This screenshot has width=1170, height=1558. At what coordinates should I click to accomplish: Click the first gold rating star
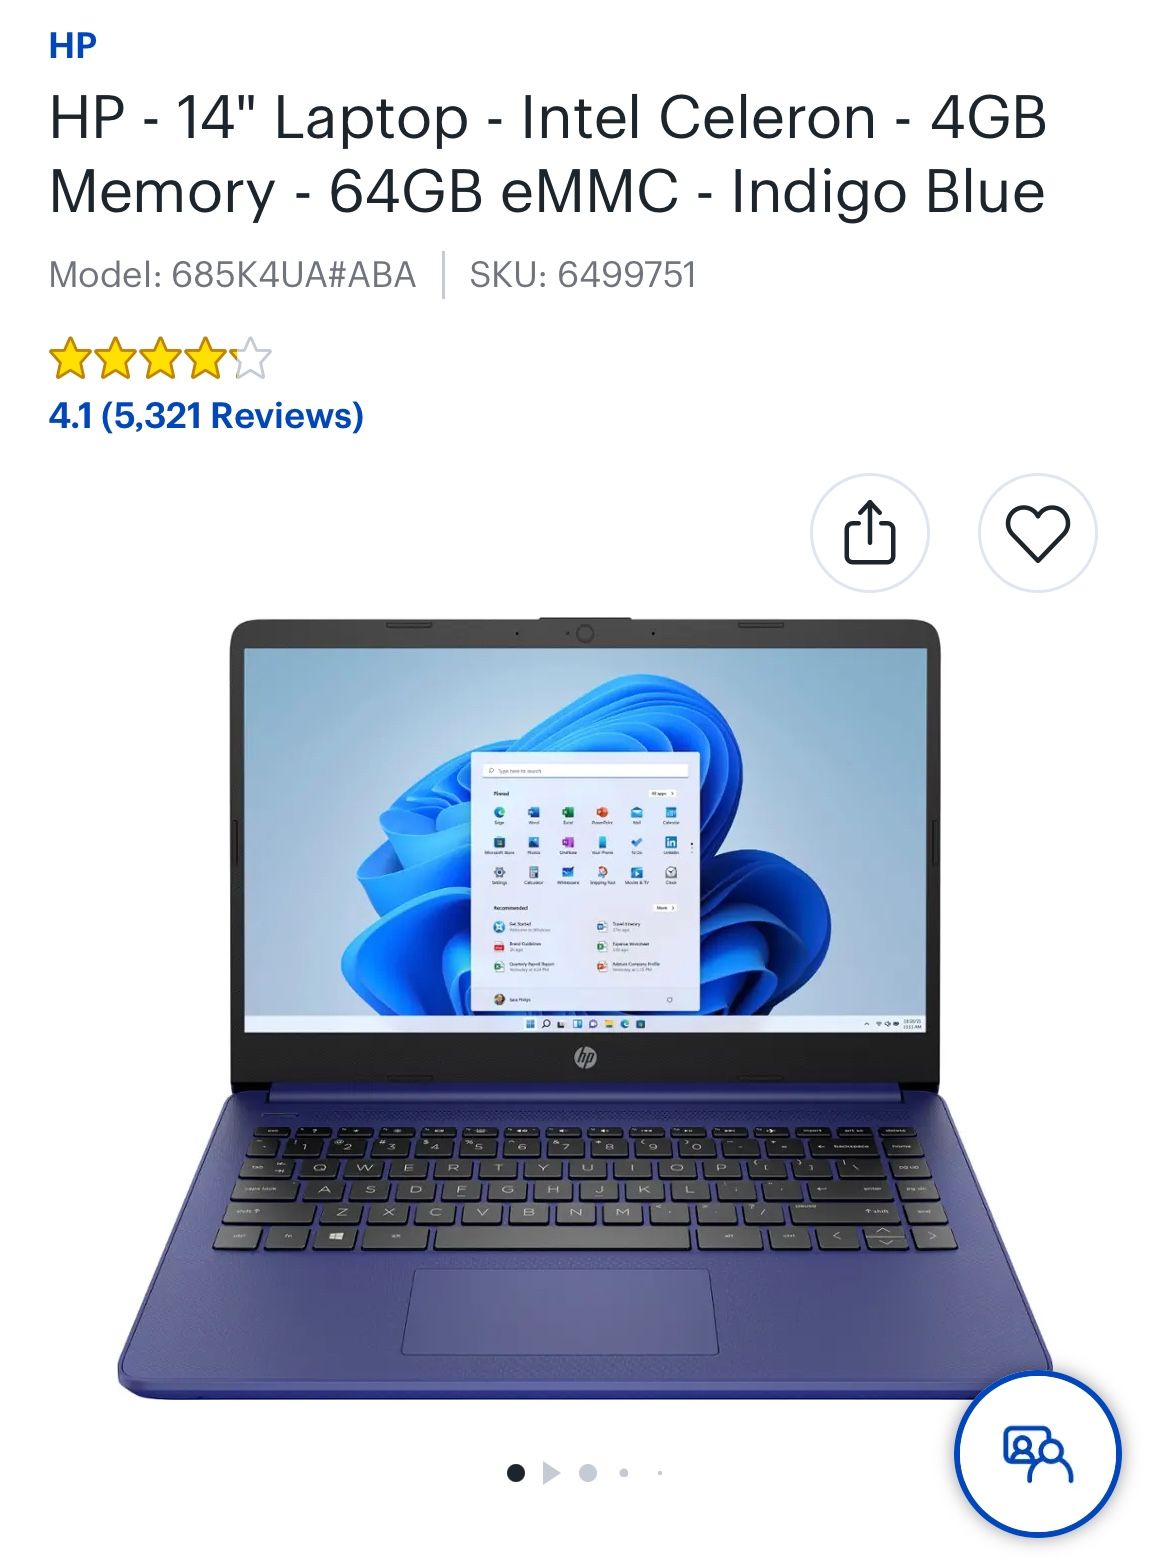pyautogui.click(x=70, y=358)
